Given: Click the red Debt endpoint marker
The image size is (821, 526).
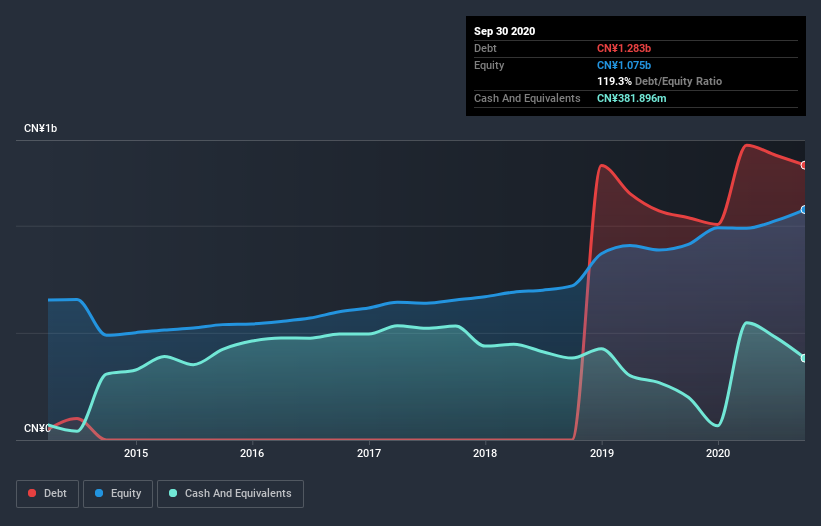Looking at the screenshot, I should pyautogui.click(x=804, y=165).
